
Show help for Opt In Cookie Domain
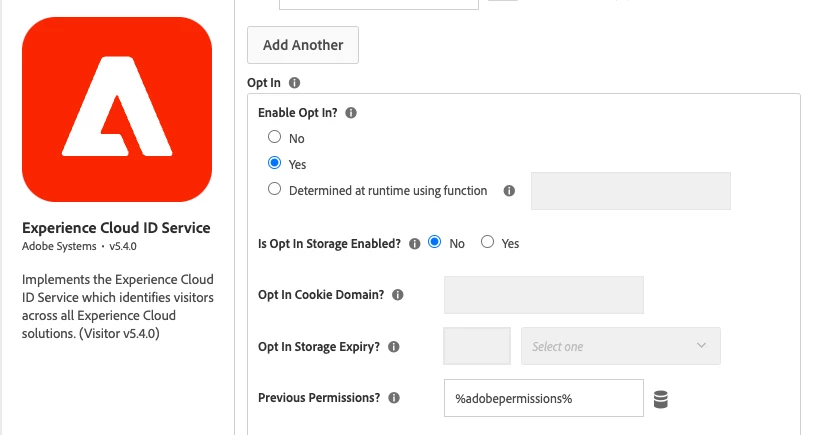[398, 295]
